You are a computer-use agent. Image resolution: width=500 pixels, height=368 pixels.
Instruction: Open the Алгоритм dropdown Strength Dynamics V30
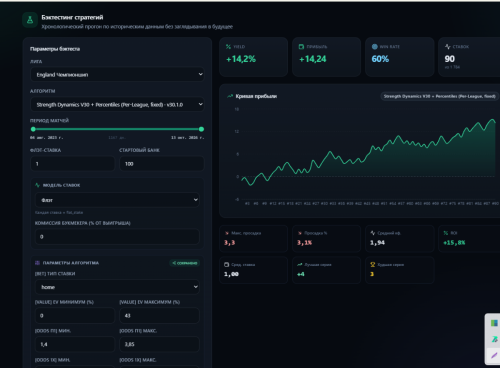pos(117,104)
